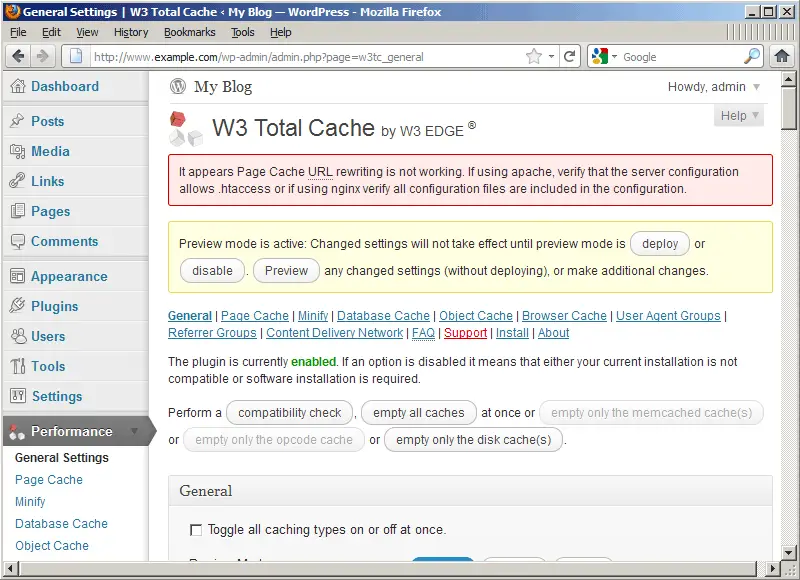
Task: Click the Tools icon in sidebar
Action: [x=18, y=366]
